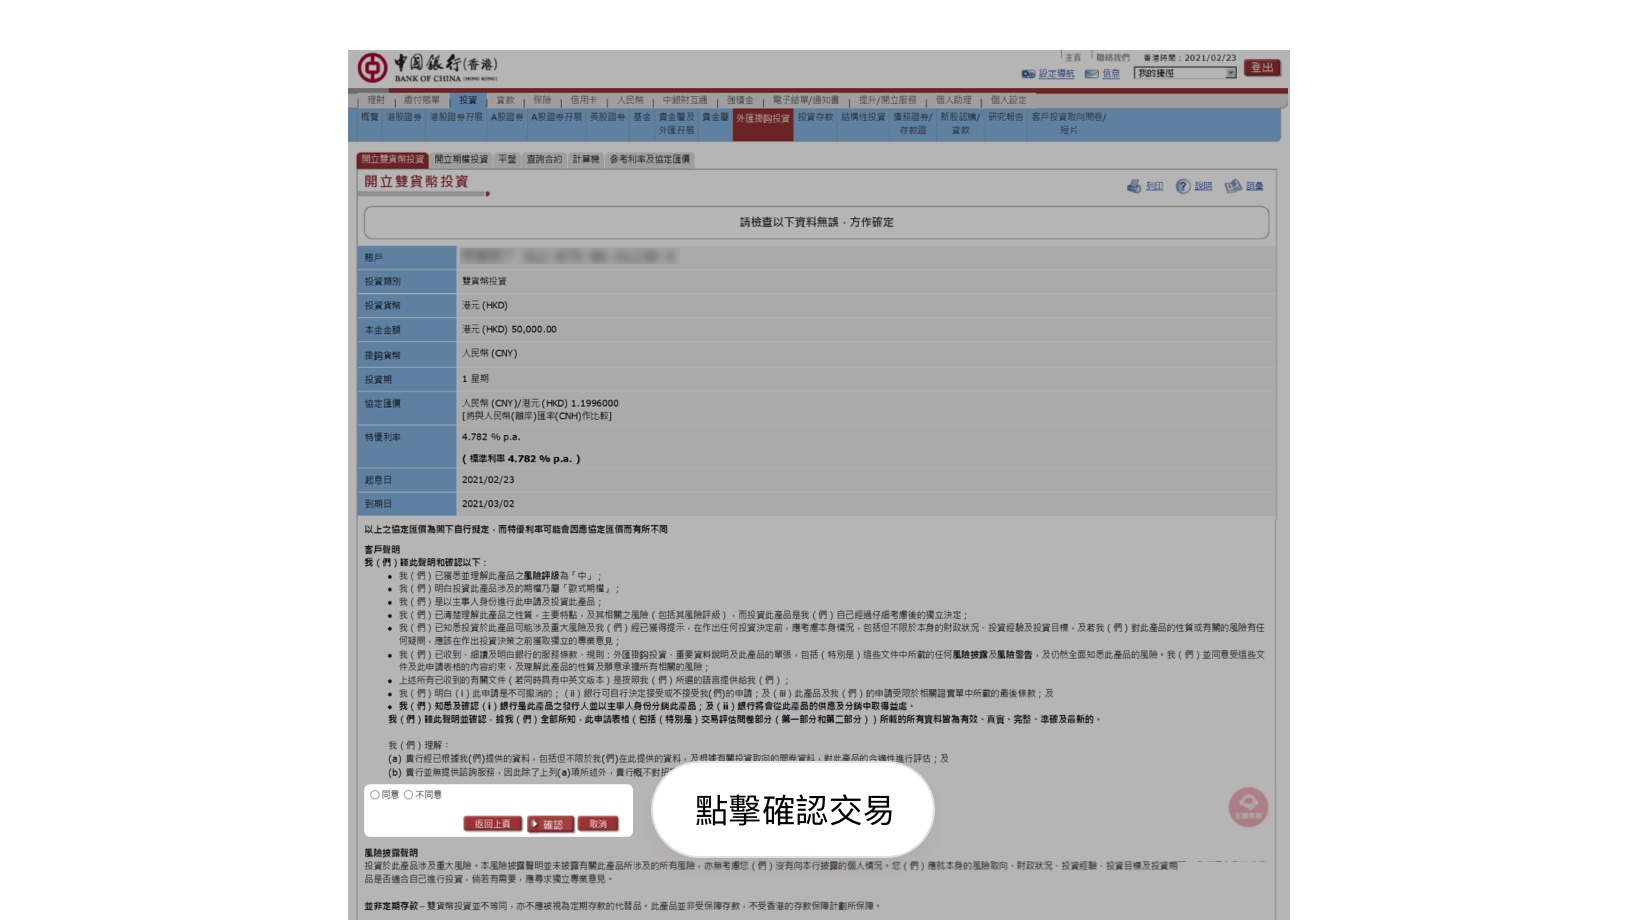This screenshot has width=1638, height=920.
Task: Click the 主頁 home link
Action: pos(1073,58)
